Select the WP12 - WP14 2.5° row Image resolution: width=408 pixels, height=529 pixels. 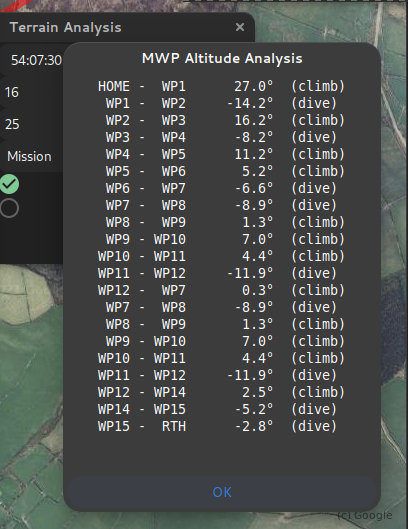(221, 392)
